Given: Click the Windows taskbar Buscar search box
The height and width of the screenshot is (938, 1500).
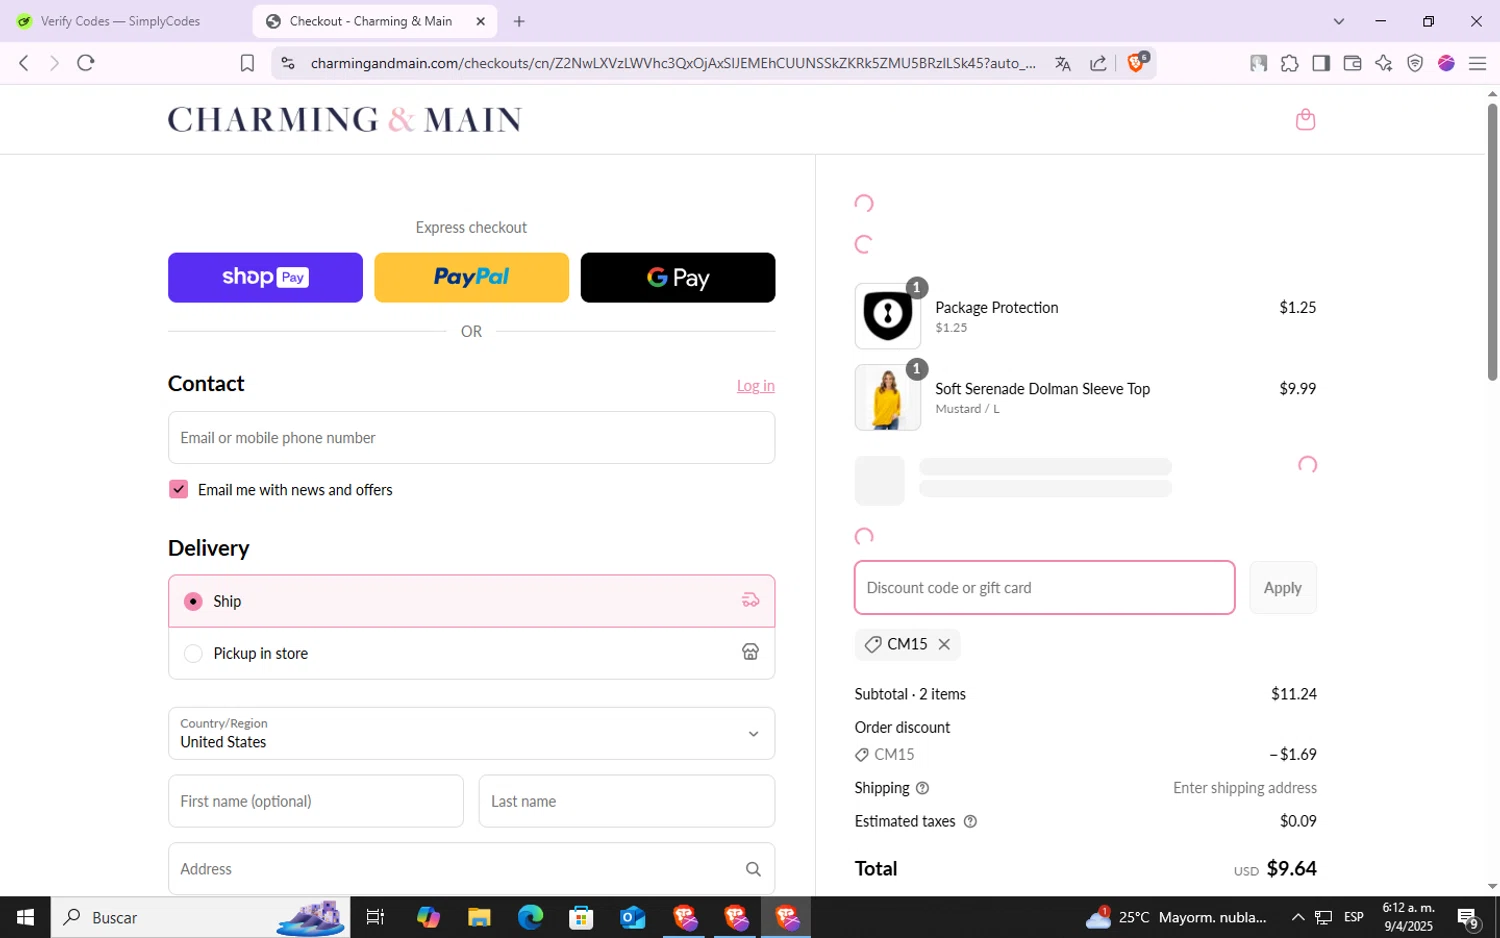Looking at the screenshot, I should [x=200, y=917].
